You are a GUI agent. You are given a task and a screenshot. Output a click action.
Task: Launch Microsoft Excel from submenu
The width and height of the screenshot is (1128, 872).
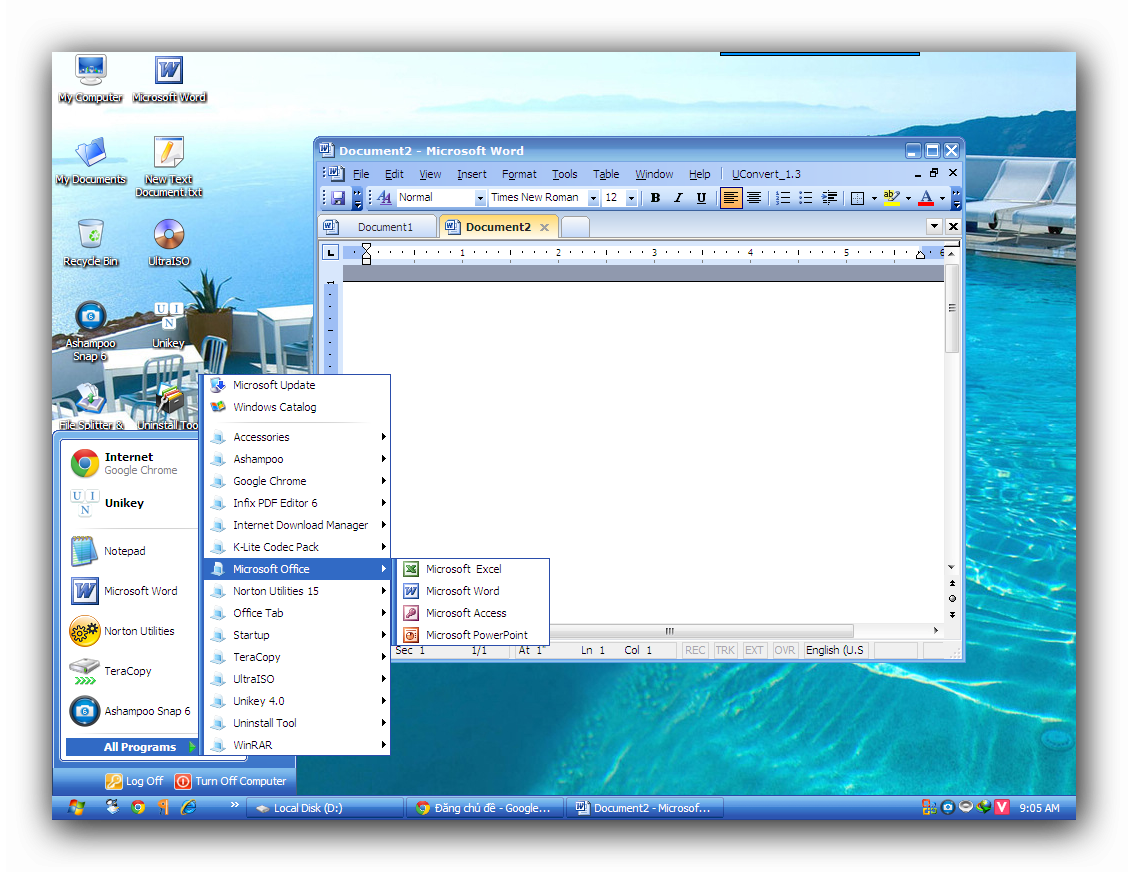473,569
